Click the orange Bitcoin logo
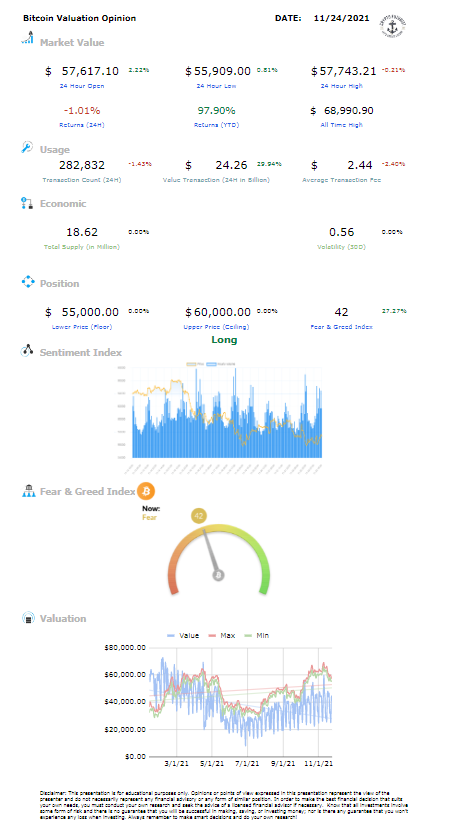The image size is (452, 838). (146, 491)
